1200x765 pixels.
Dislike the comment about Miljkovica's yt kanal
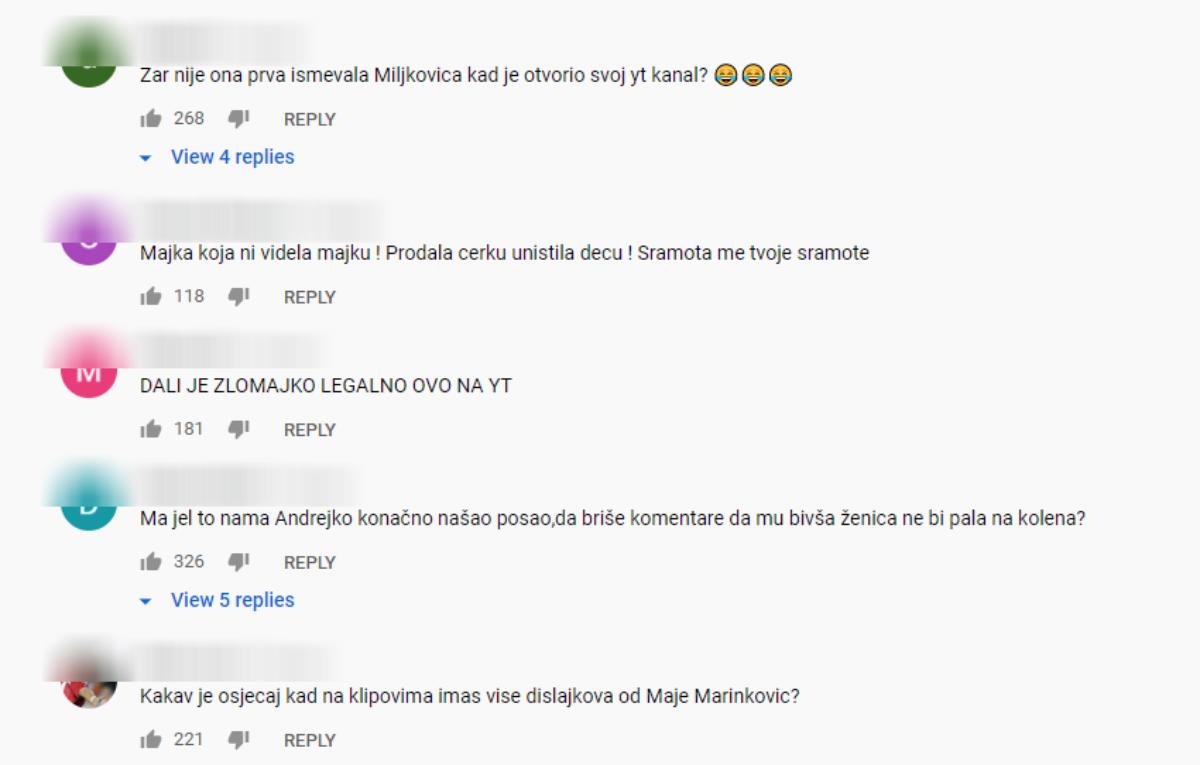(x=238, y=119)
